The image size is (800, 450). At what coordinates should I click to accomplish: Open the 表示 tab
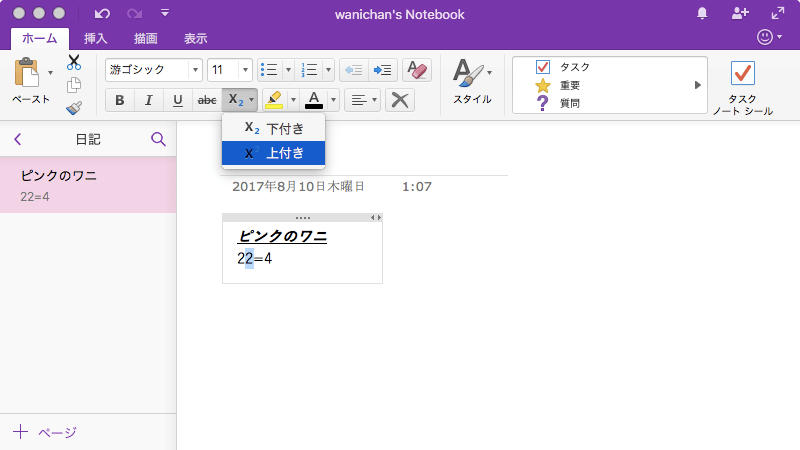[x=195, y=38]
